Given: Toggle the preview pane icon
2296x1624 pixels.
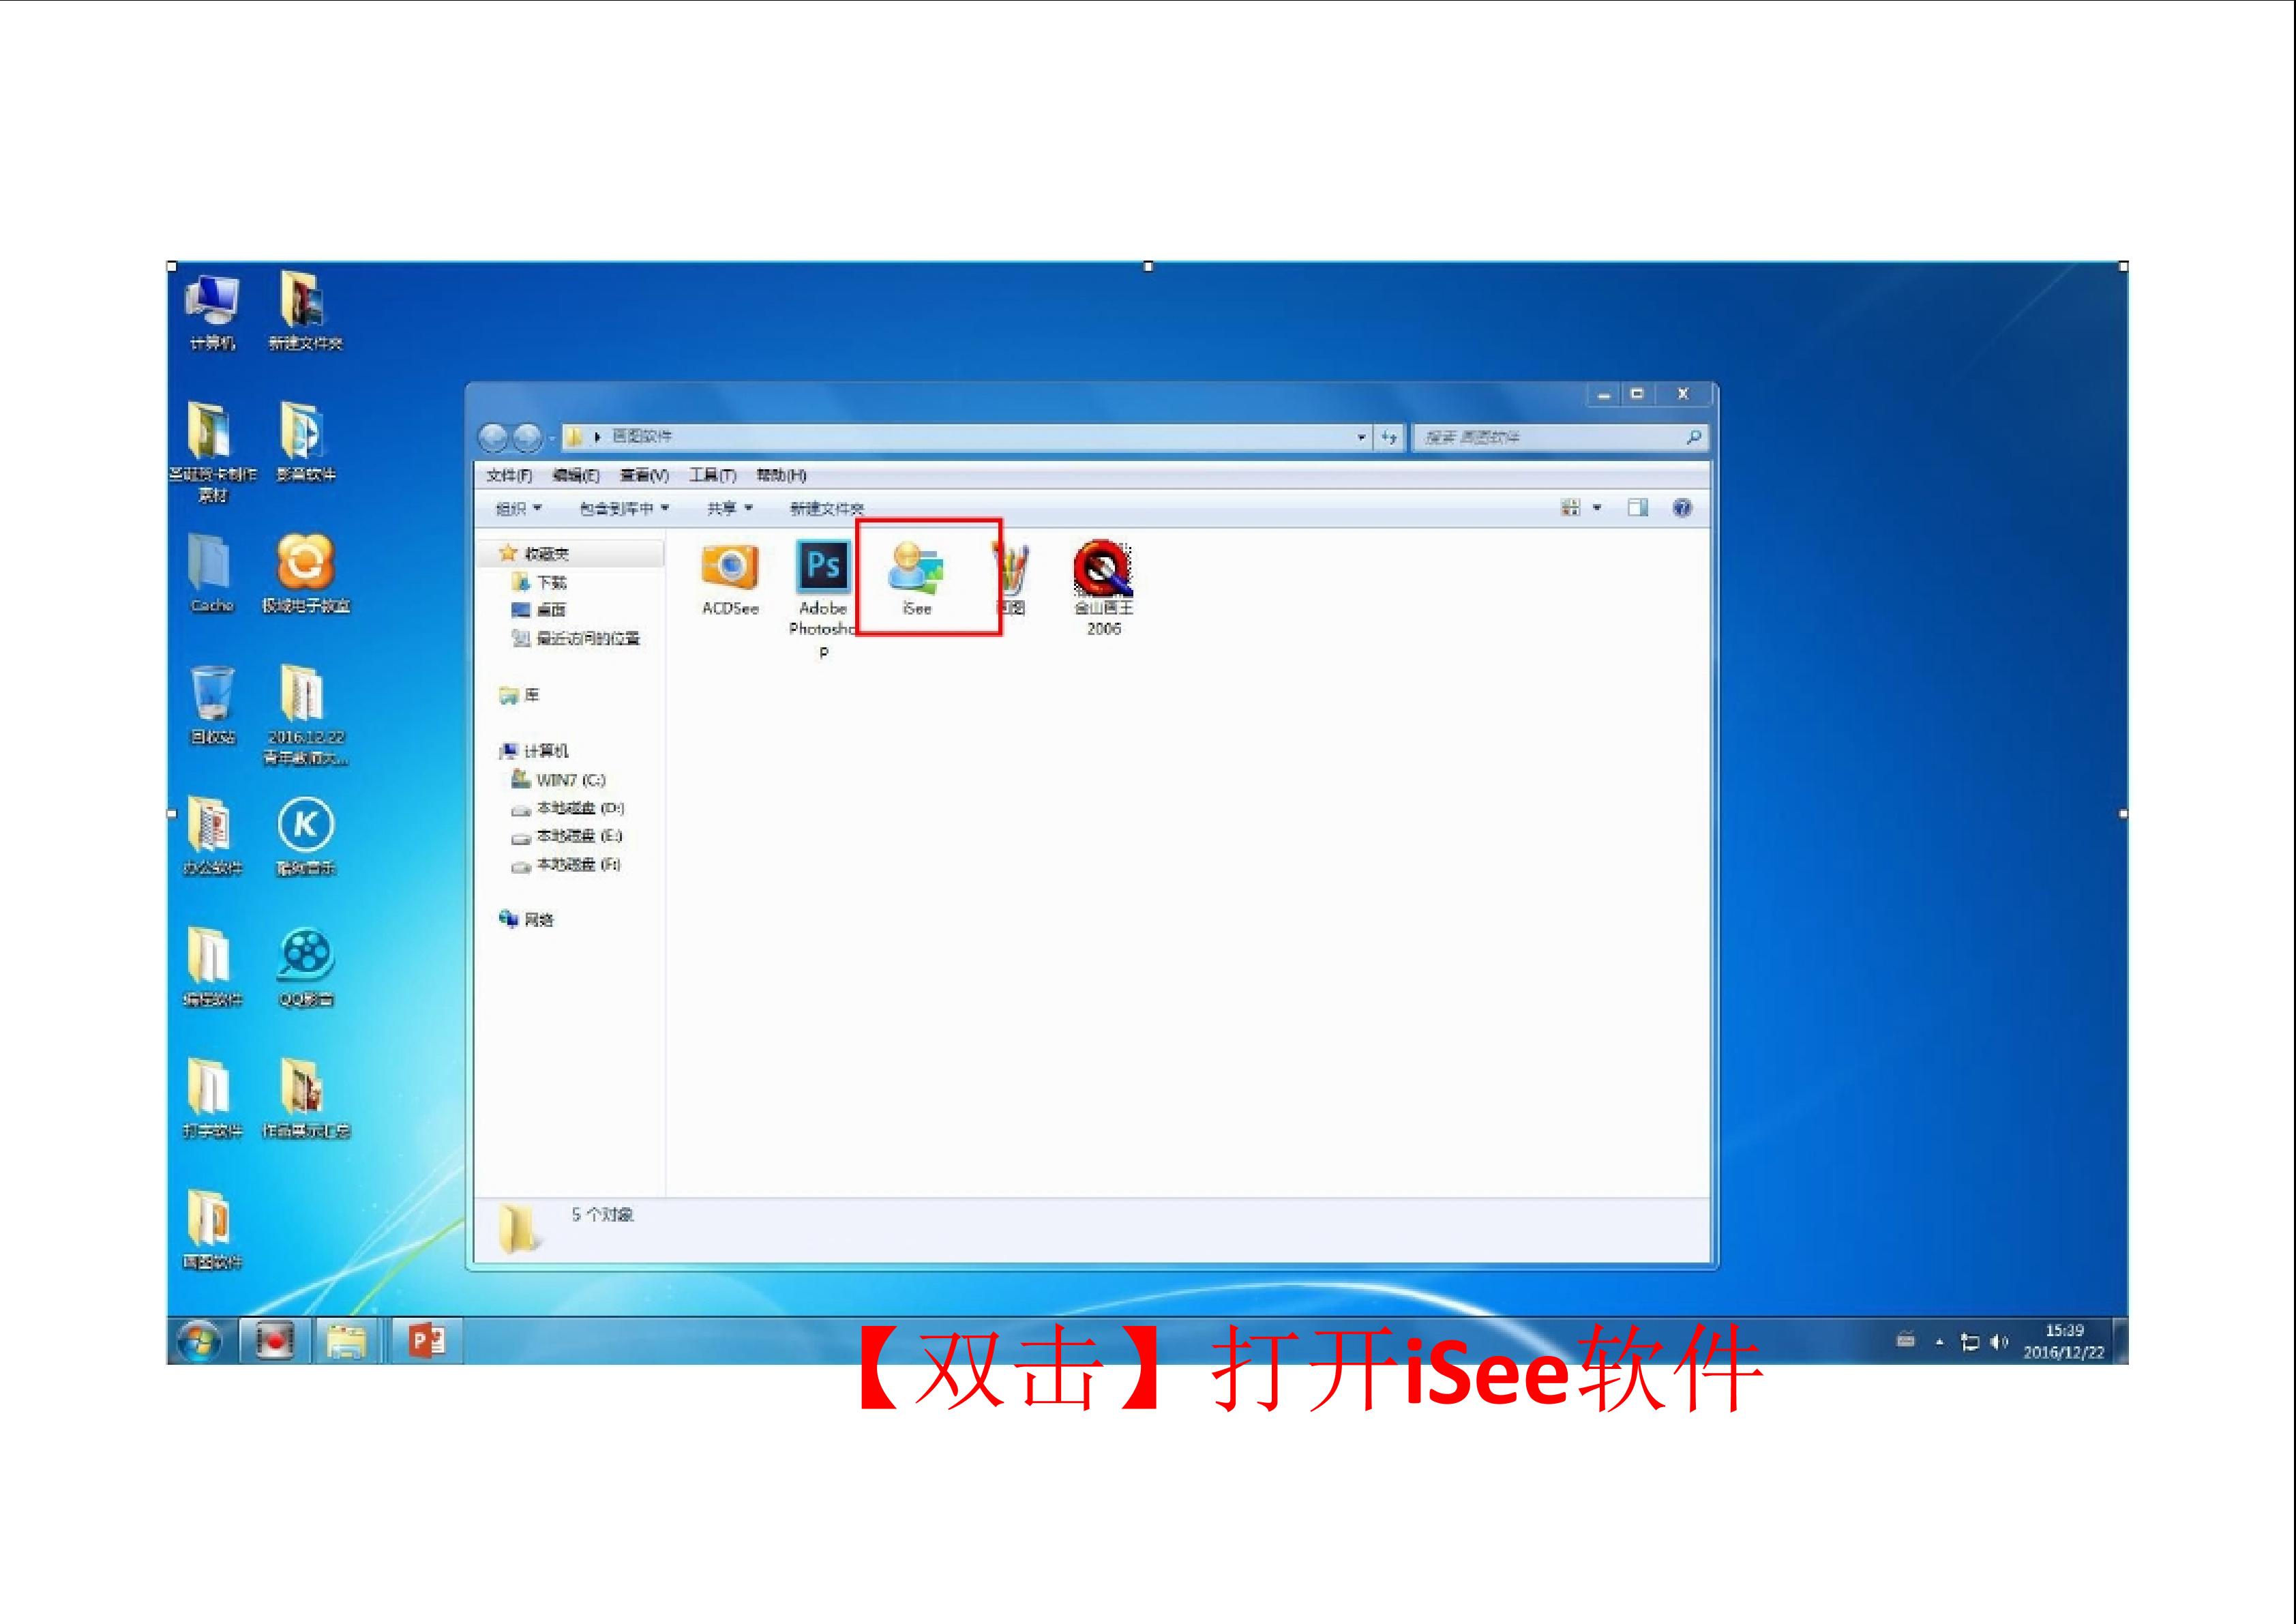Looking at the screenshot, I should tap(1637, 508).
